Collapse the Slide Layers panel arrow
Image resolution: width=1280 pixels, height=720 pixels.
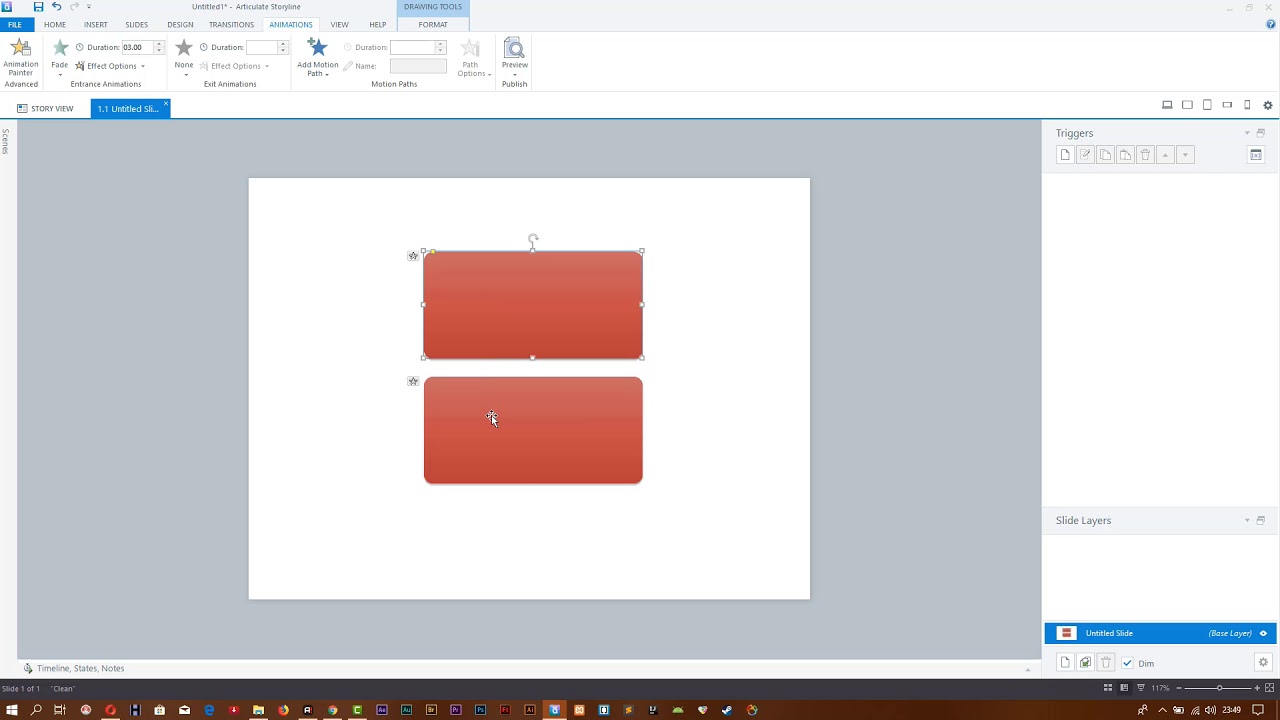1247,520
